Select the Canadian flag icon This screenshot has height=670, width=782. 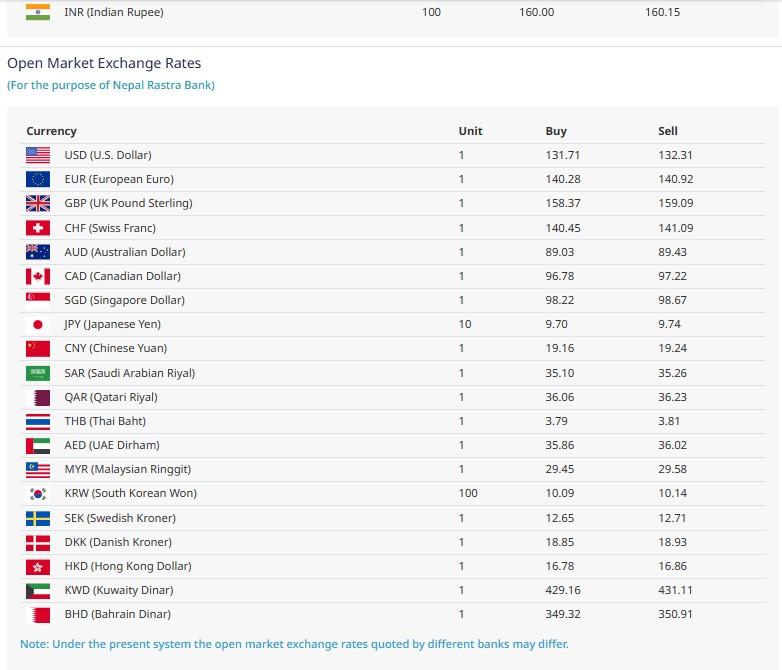[x=38, y=276]
